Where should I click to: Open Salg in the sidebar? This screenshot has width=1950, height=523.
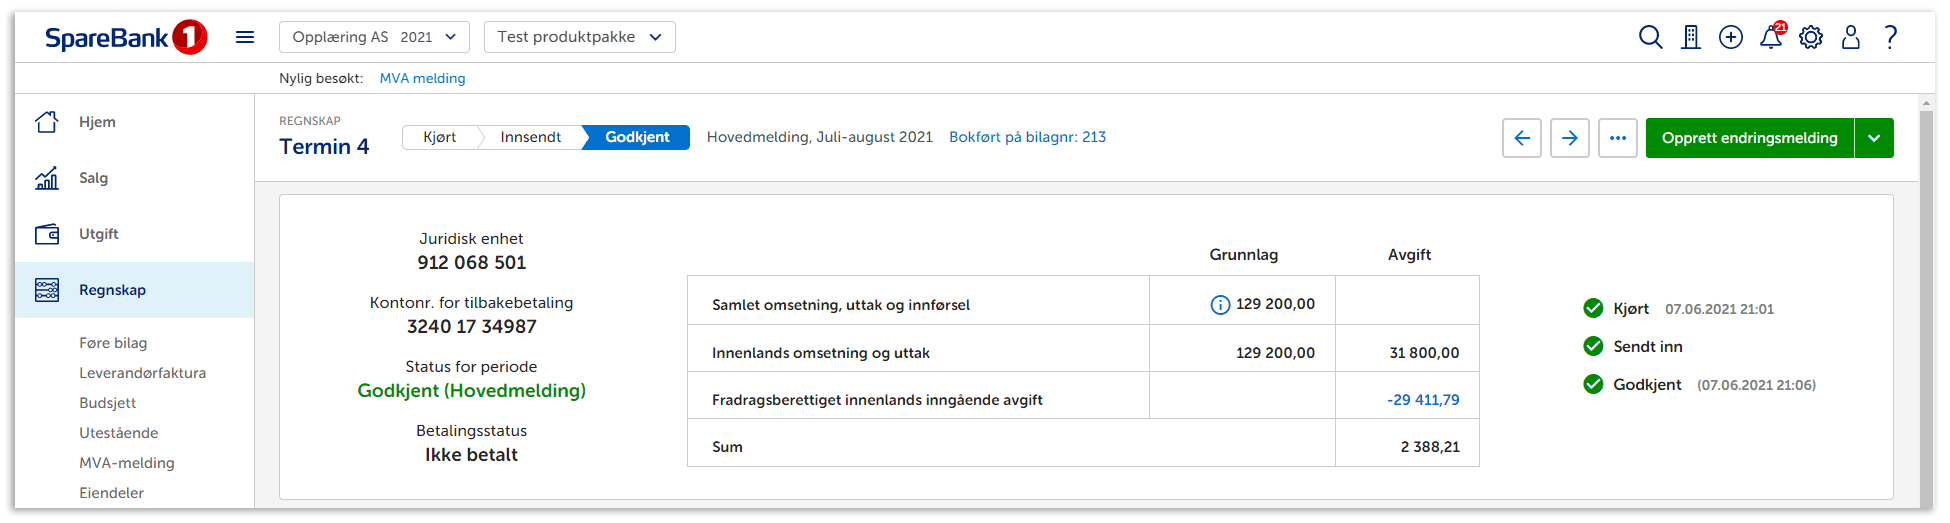click(x=93, y=178)
